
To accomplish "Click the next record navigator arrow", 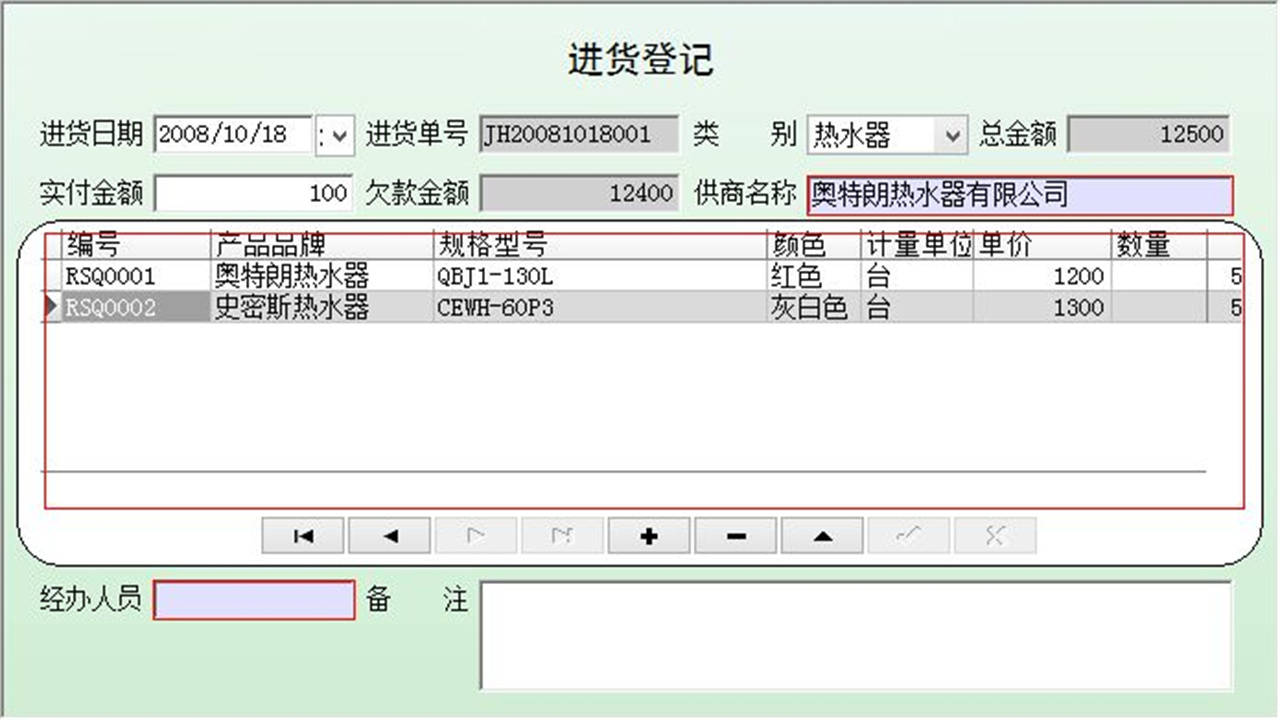I will 476,535.
